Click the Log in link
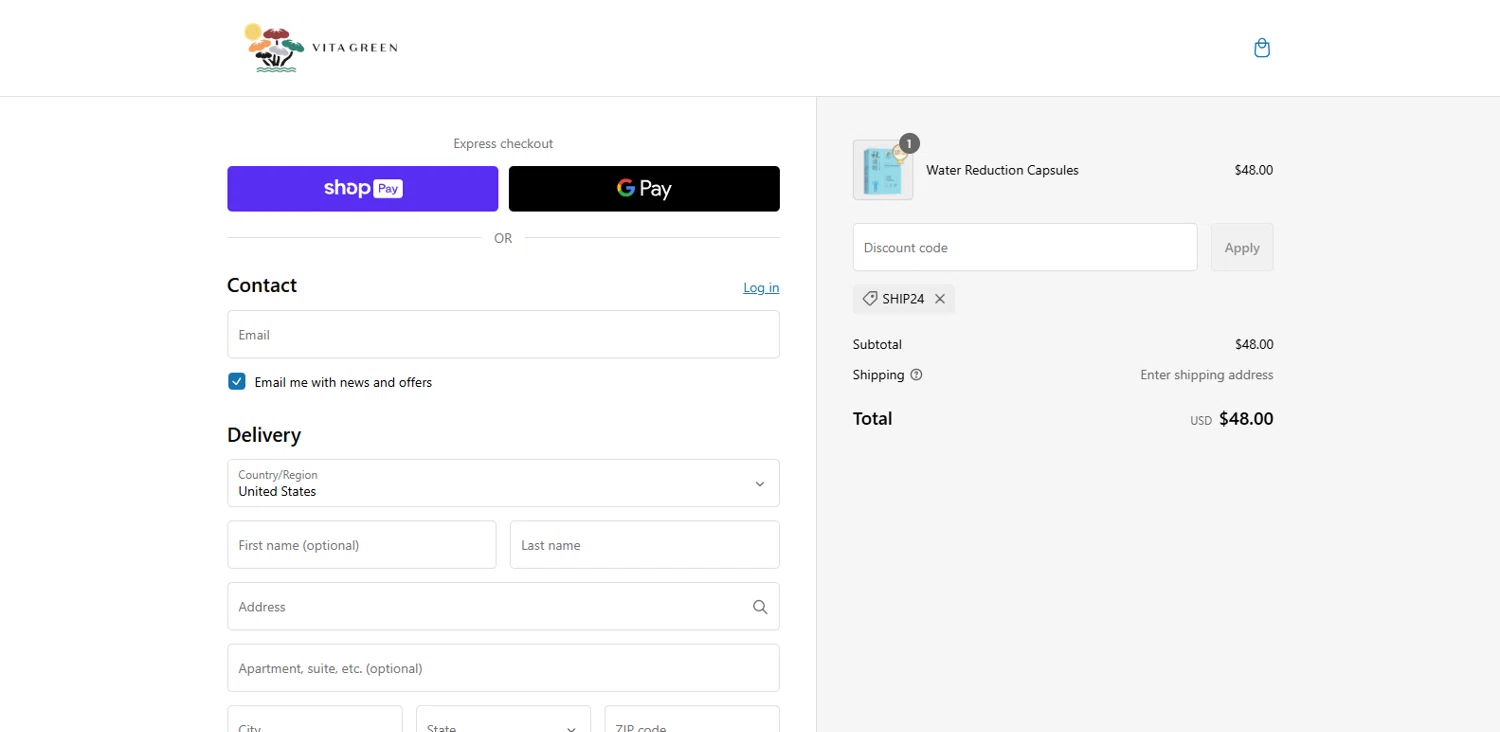Viewport: 1500px width, 732px height. point(761,288)
